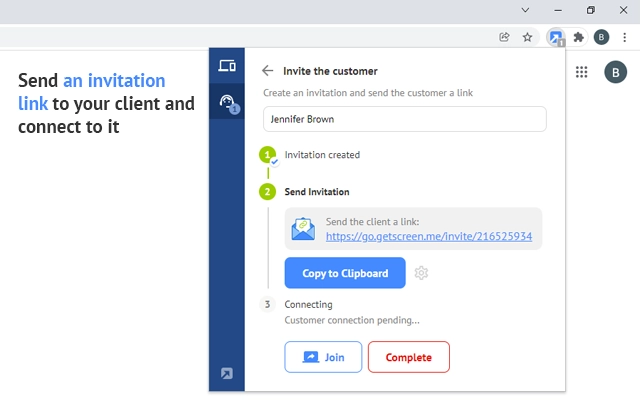
Task: Click the Getscreen extension icon in Chrome toolbar
Action: [x=556, y=37]
